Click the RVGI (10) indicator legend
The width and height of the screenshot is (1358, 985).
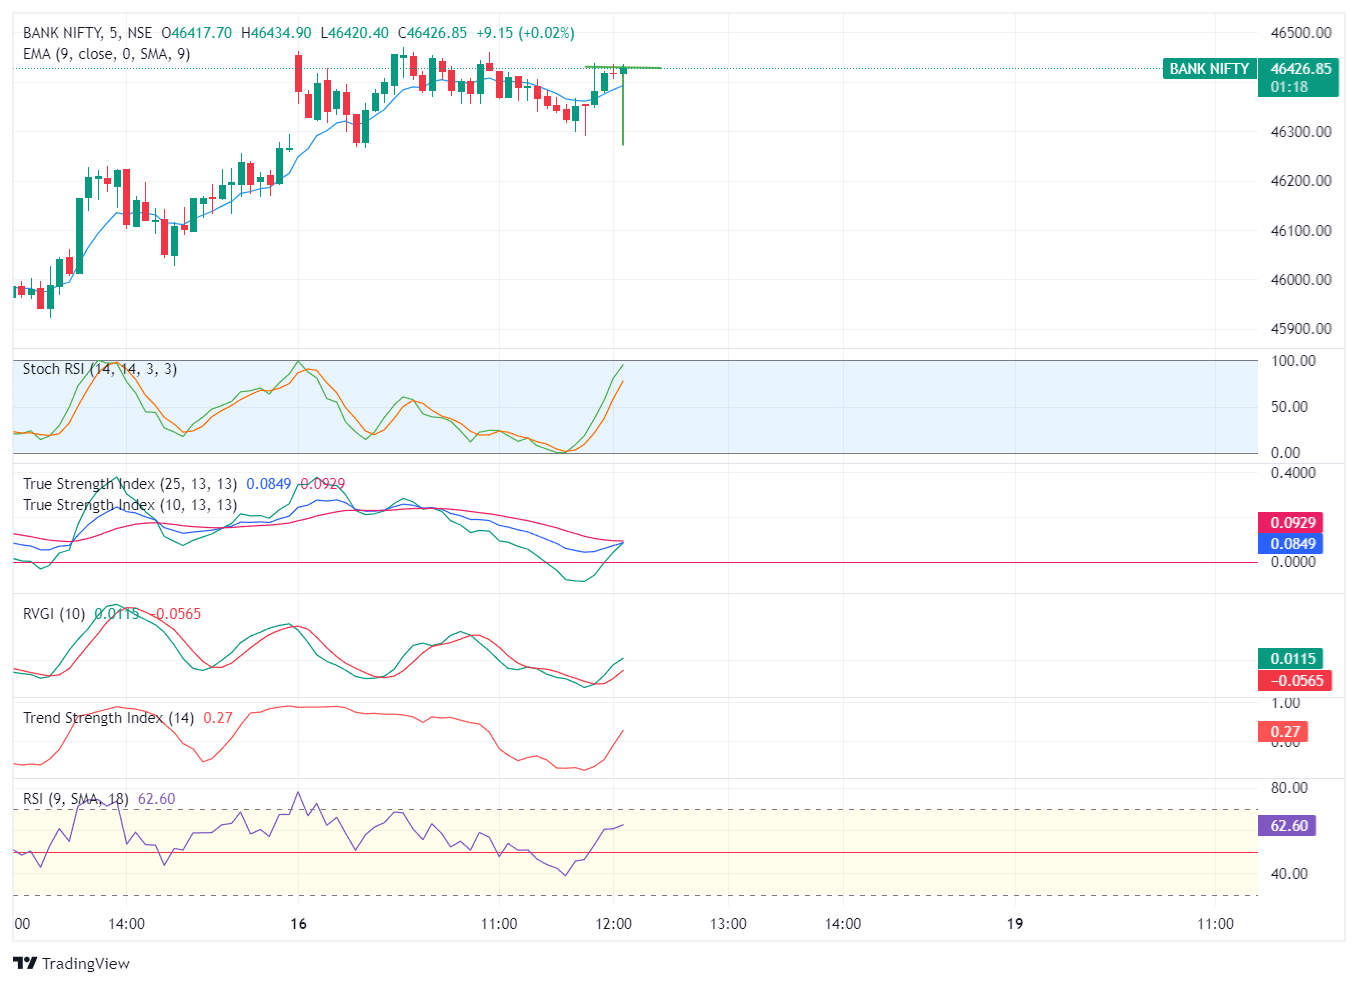tap(54, 614)
